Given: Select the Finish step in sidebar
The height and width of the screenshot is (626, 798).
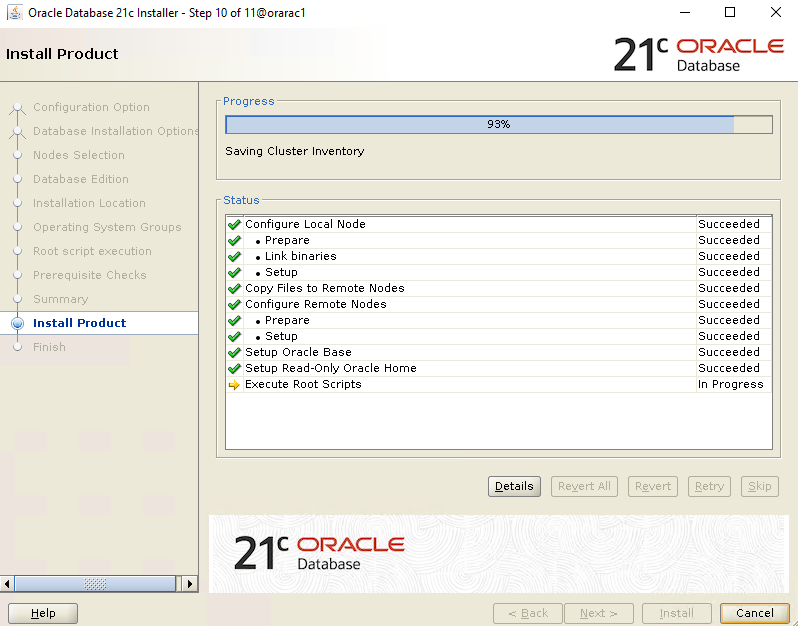Looking at the screenshot, I should (49, 347).
